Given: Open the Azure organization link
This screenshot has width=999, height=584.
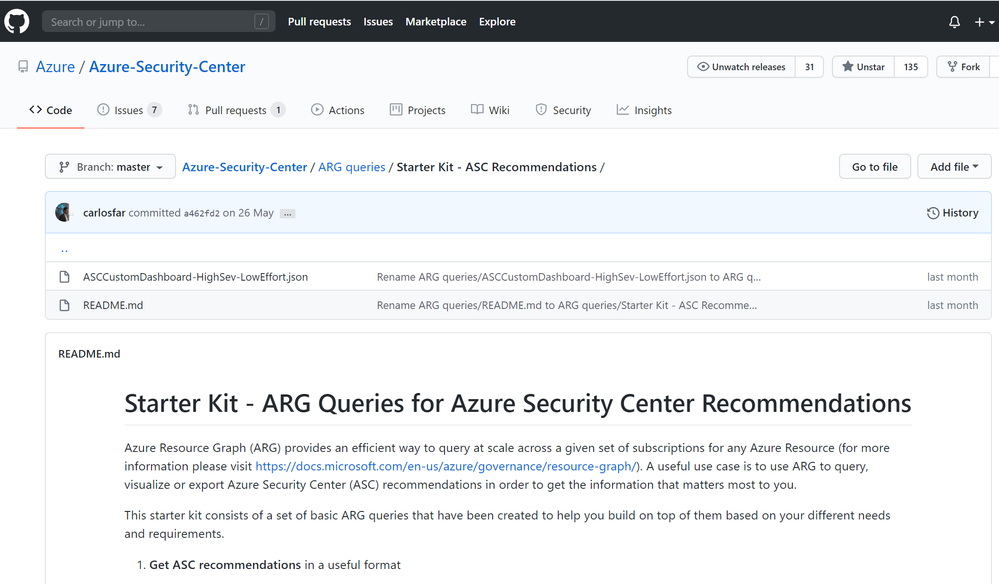Looking at the screenshot, I should point(55,67).
